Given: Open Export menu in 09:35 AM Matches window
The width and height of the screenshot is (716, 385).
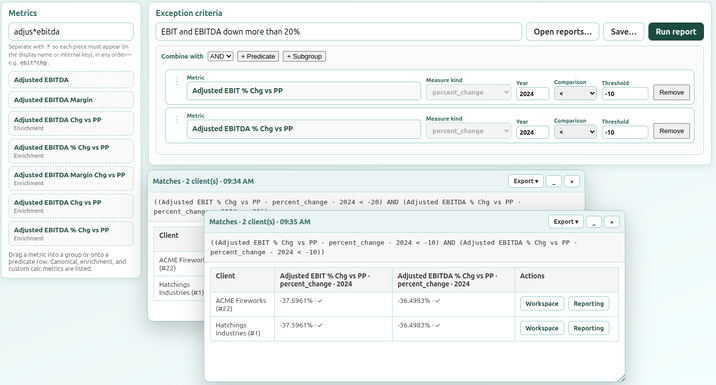Looking at the screenshot, I should 566,222.
